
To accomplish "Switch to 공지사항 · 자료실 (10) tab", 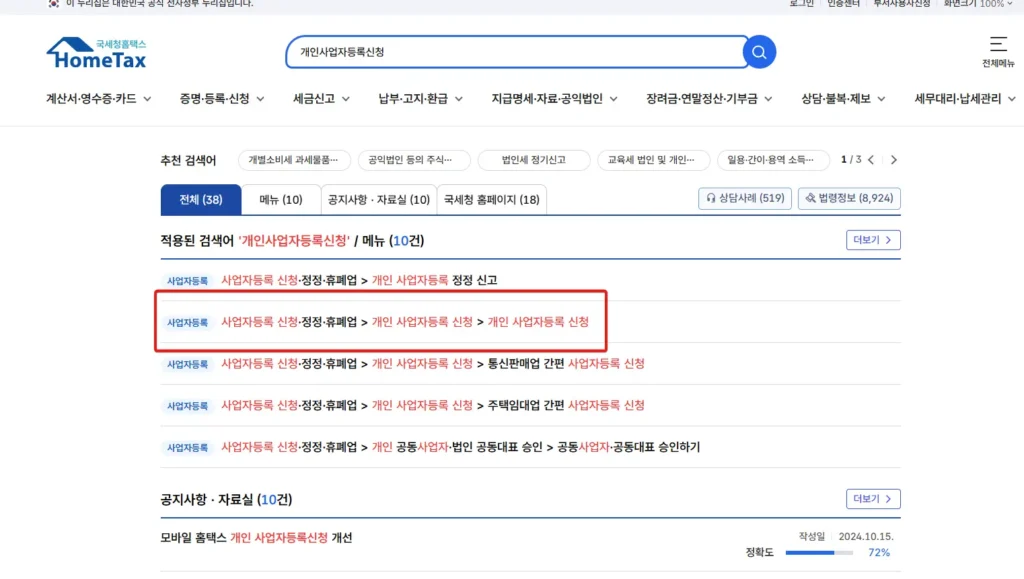I will point(379,200).
